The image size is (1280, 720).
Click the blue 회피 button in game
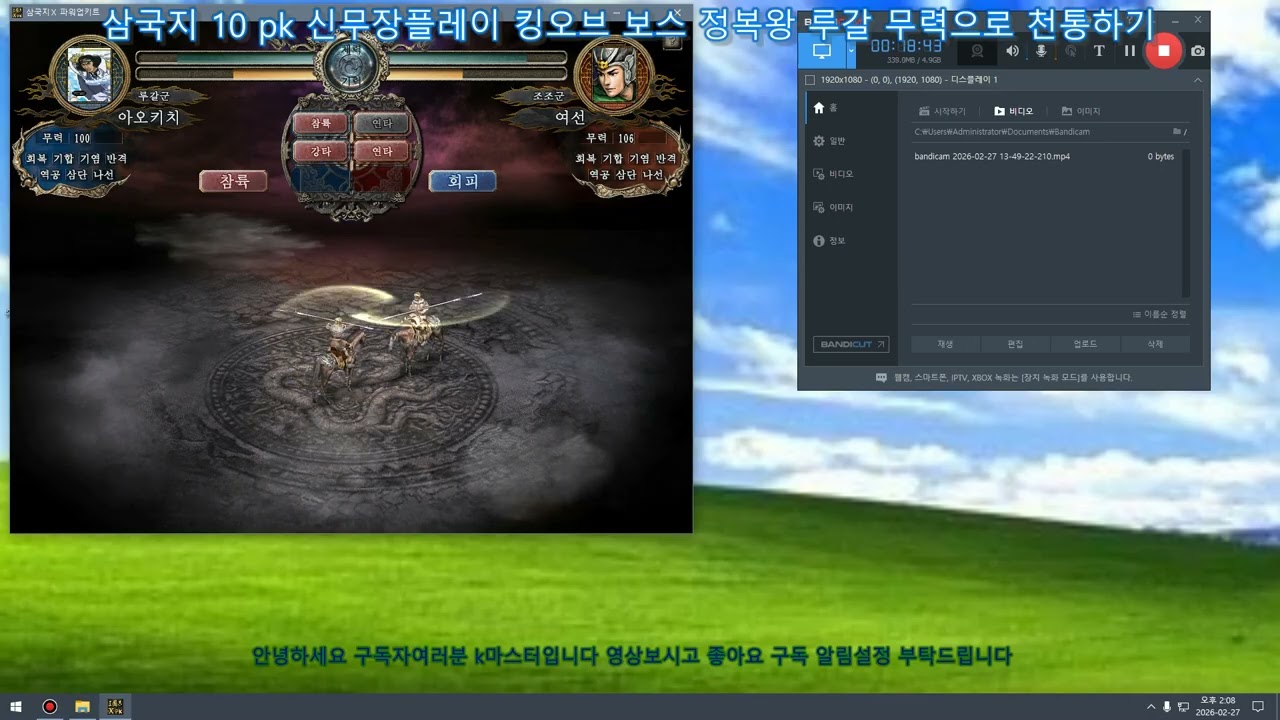[462, 181]
